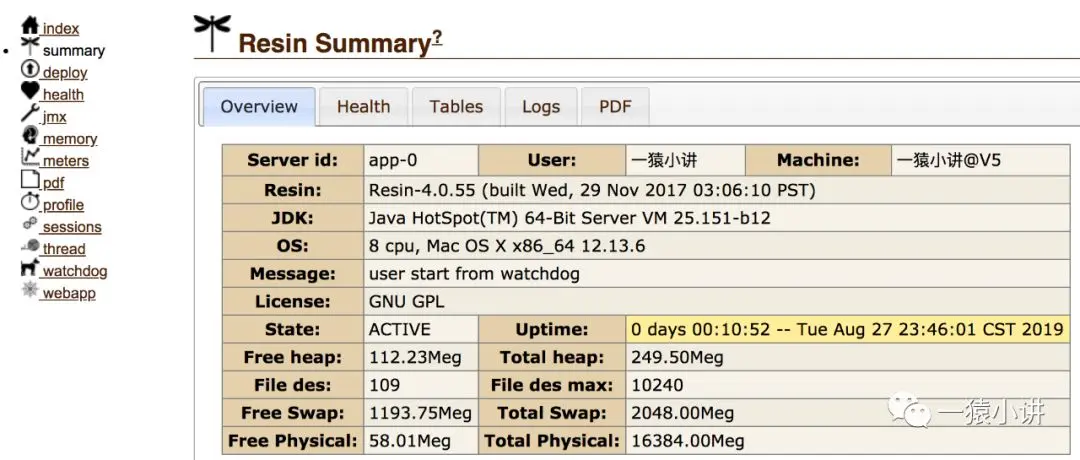The image size is (1080, 460).
Task: Go to the index page link
Action: click(x=61, y=29)
